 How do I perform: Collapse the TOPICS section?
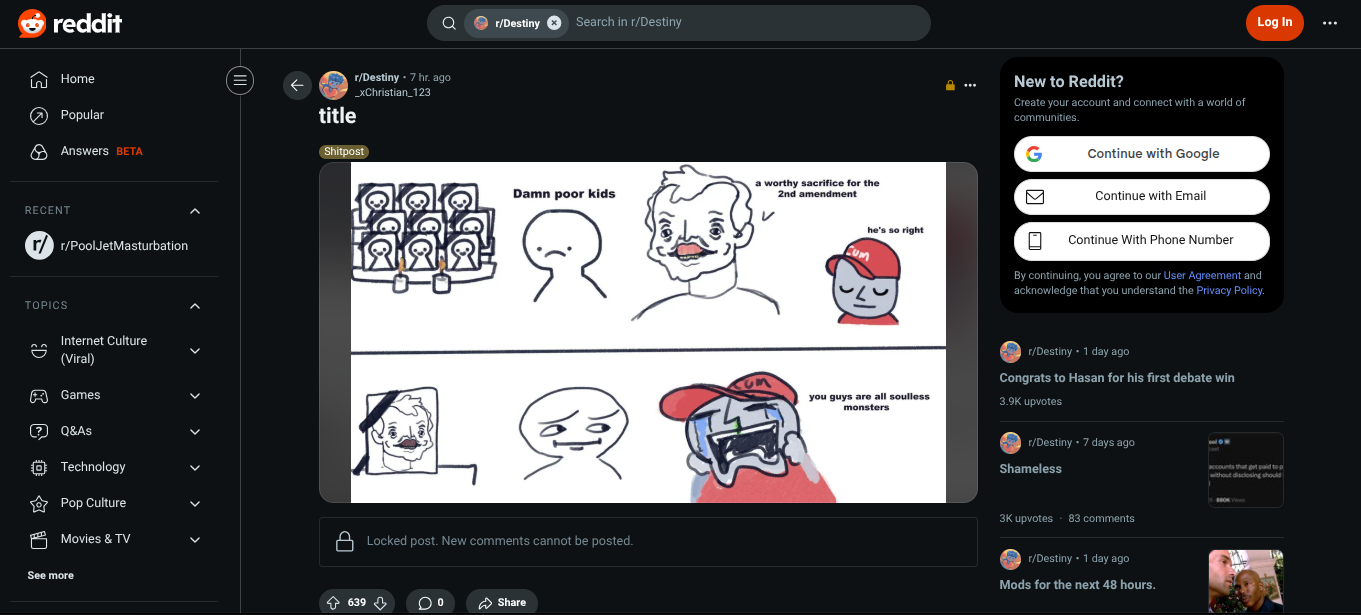coord(195,306)
